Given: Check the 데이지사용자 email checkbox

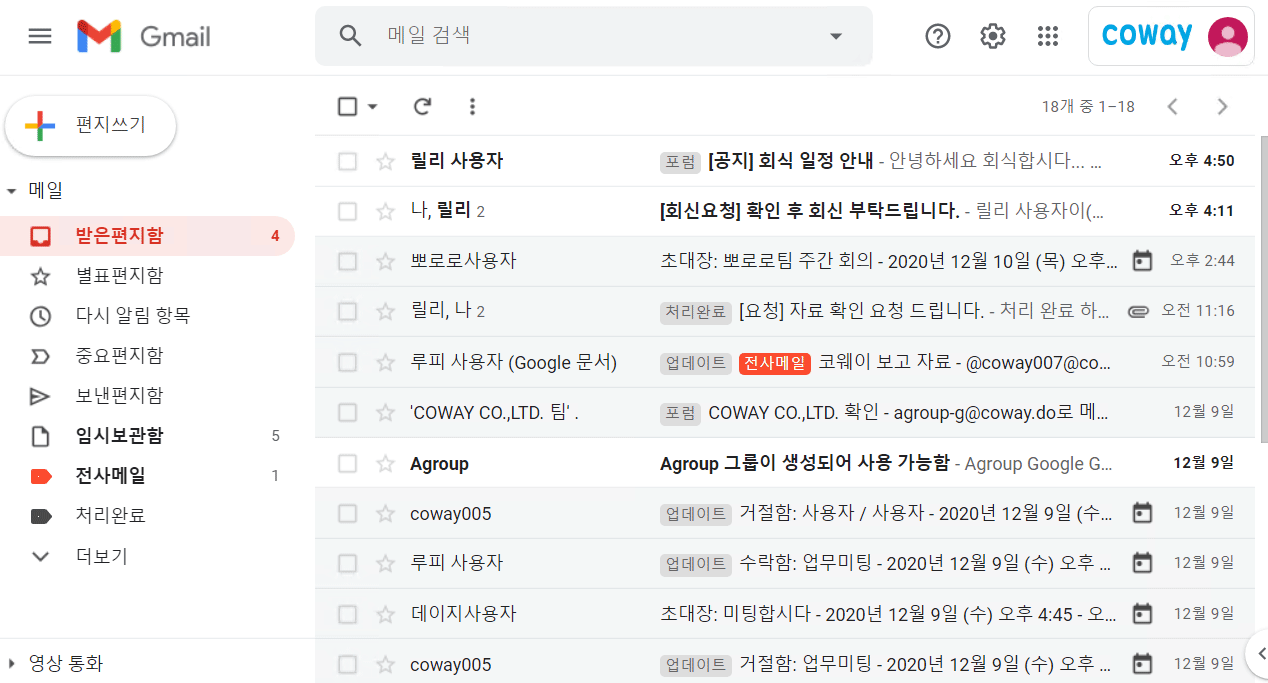Looking at the screenshot, I should [x=347, y=613].
